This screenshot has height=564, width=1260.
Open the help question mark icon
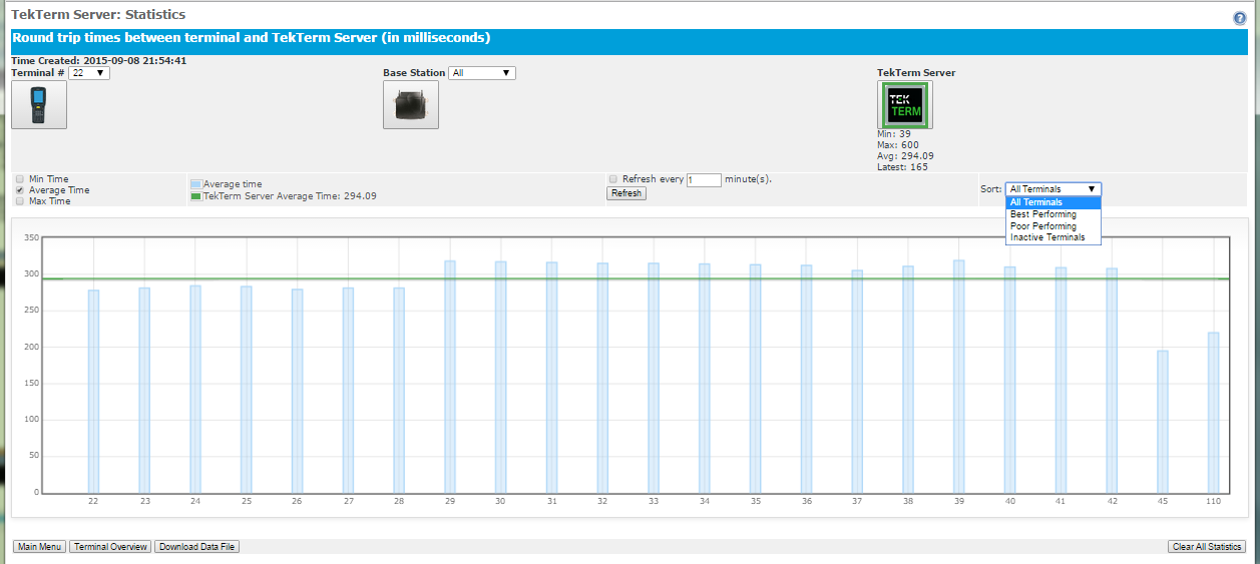1240,18
